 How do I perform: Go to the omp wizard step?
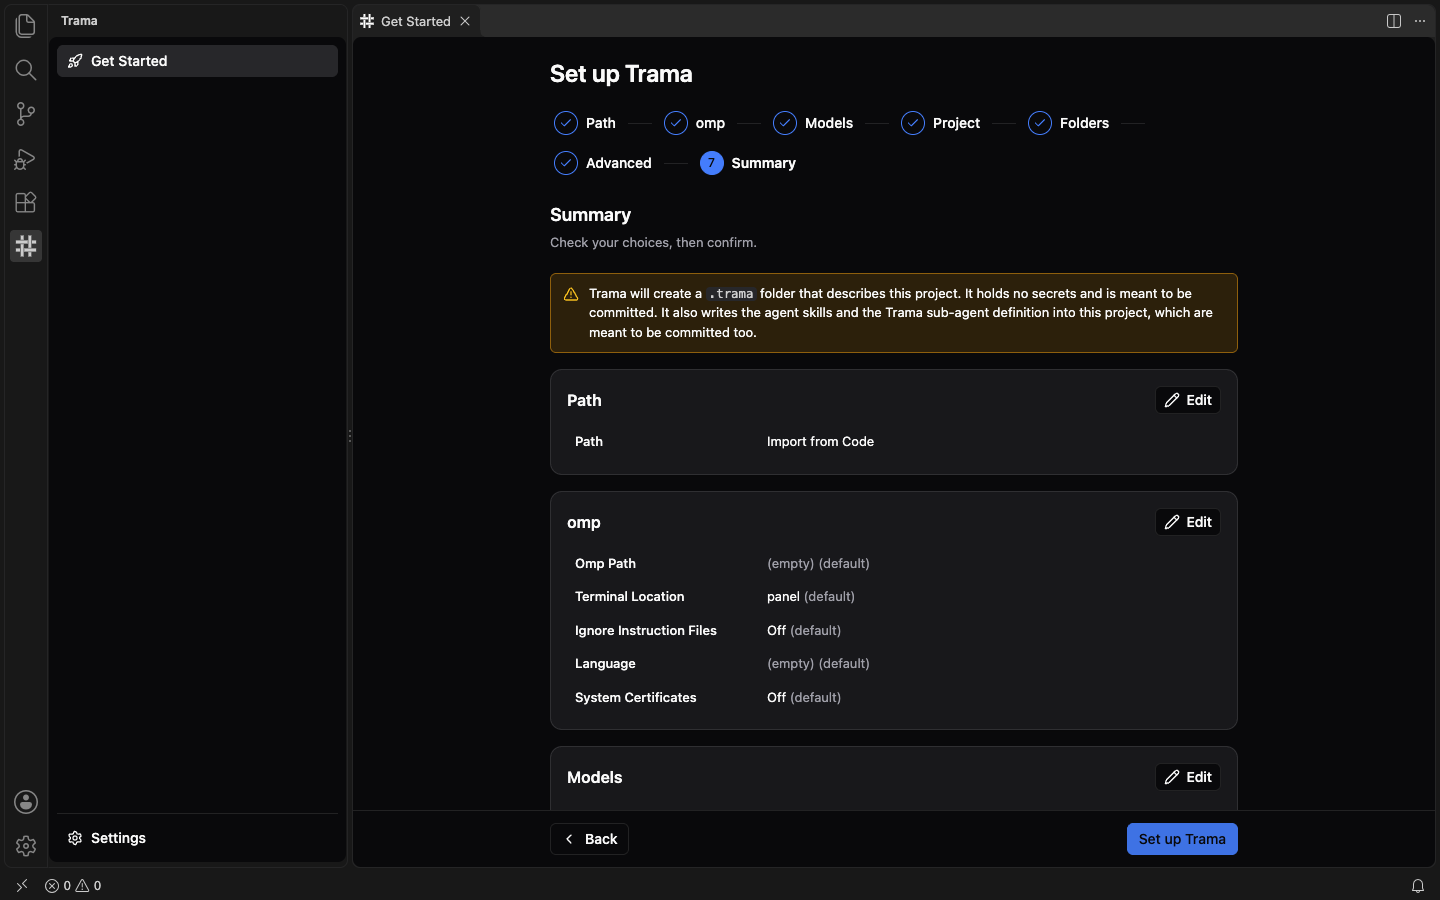695,123
